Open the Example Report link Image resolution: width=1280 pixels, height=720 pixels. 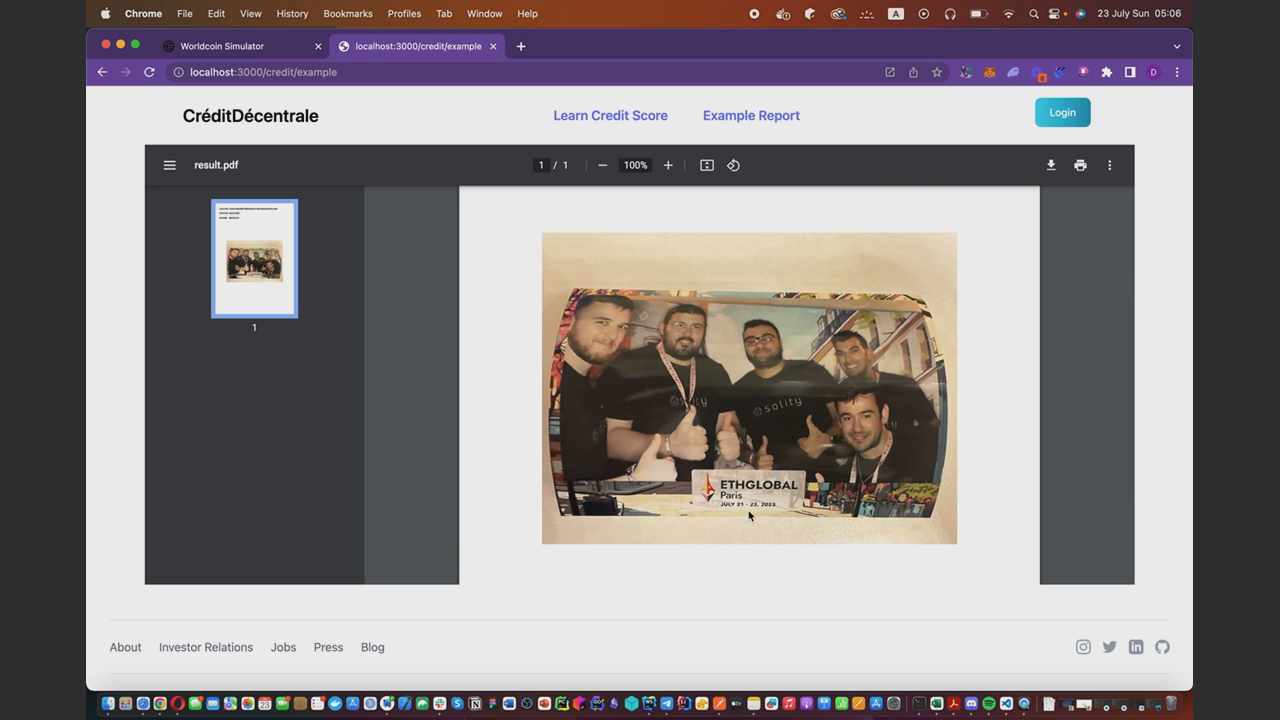(x=751, y=115)
